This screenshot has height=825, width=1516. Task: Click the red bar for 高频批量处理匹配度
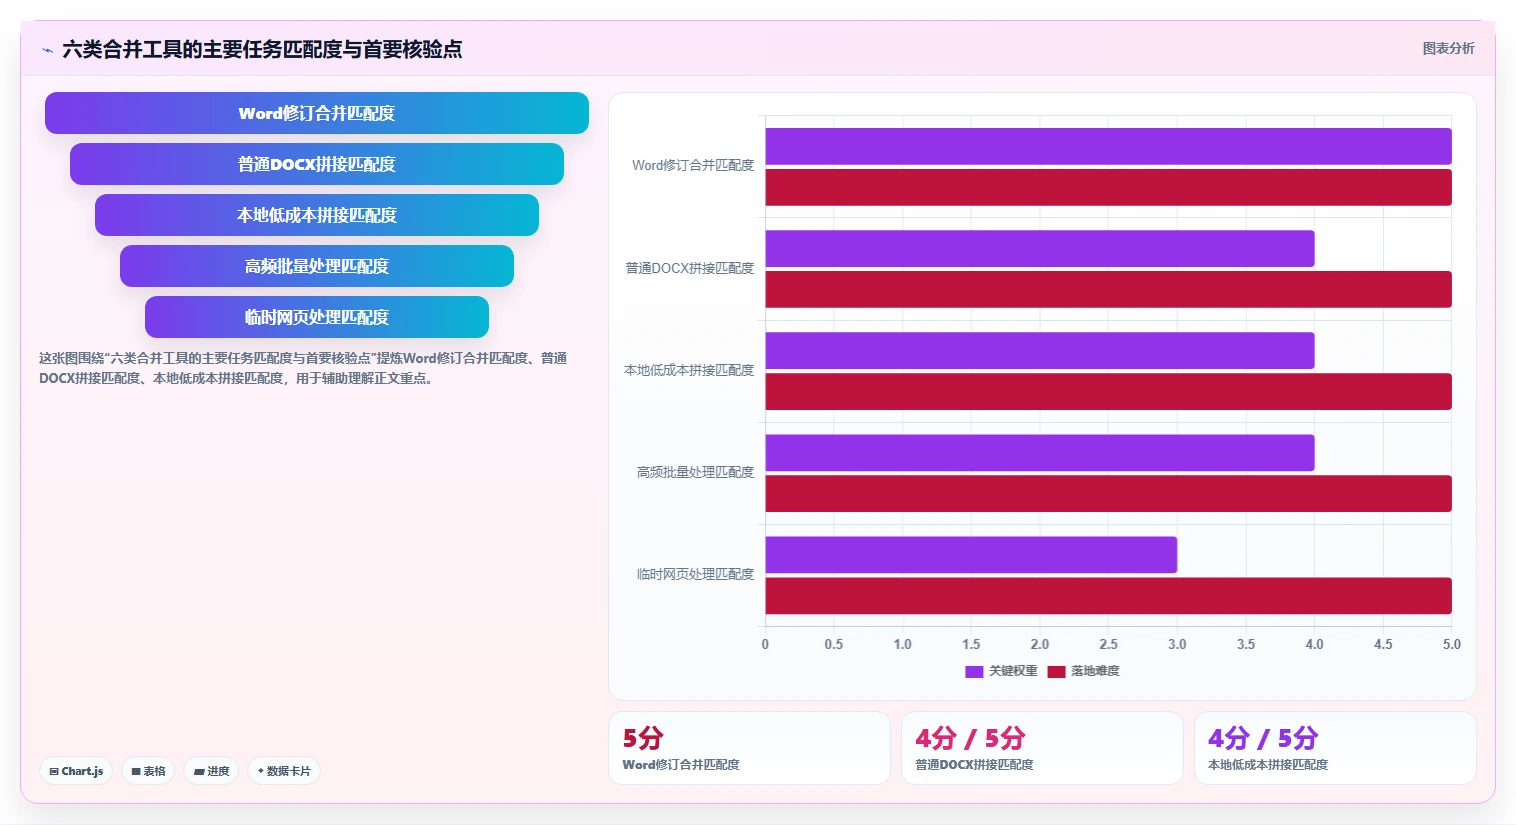[x=1108, y=493]
